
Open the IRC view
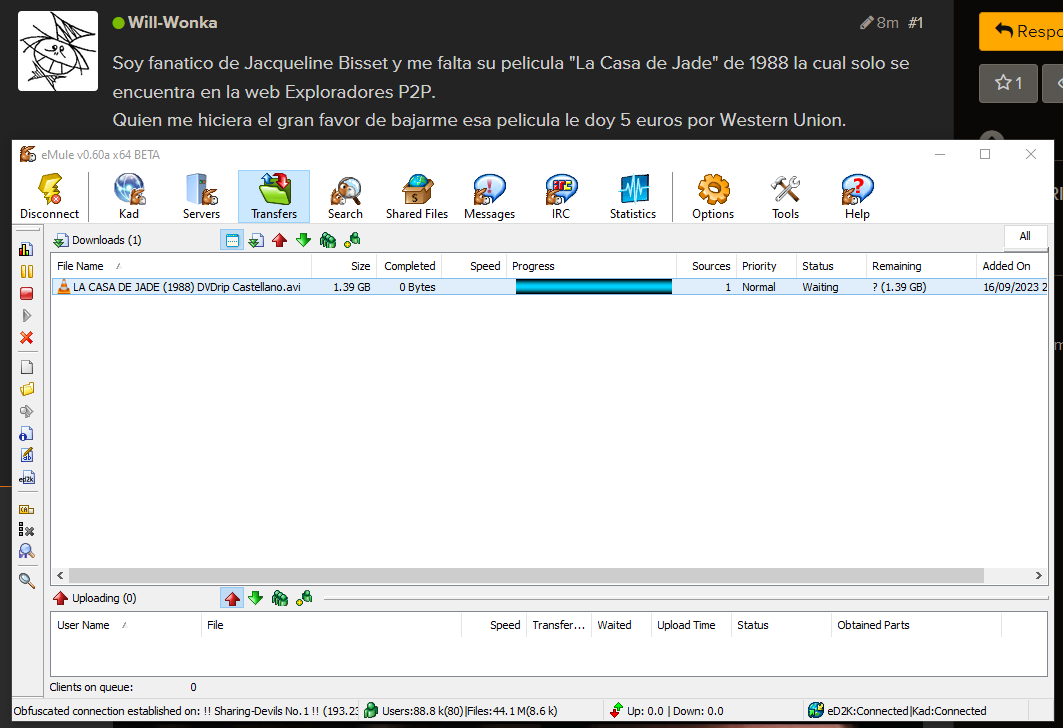coord(561,197)
